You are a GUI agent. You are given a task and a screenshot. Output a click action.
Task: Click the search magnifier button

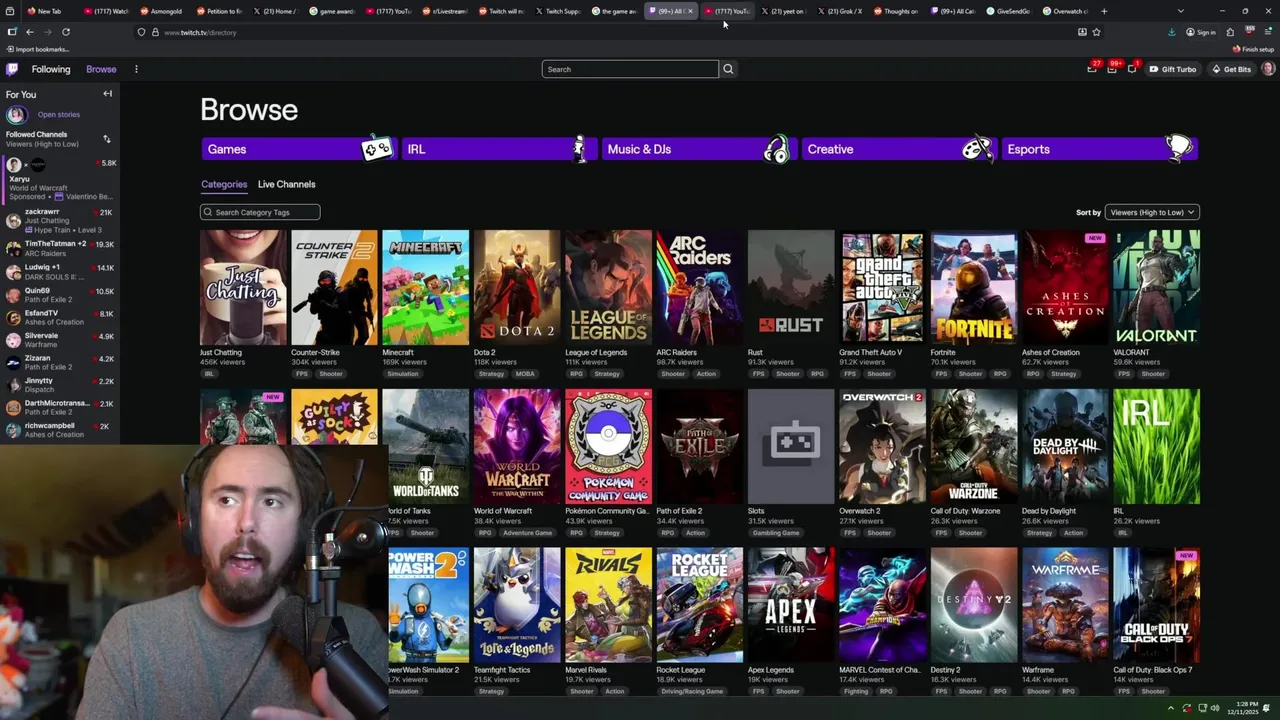(x=728, y=69)
